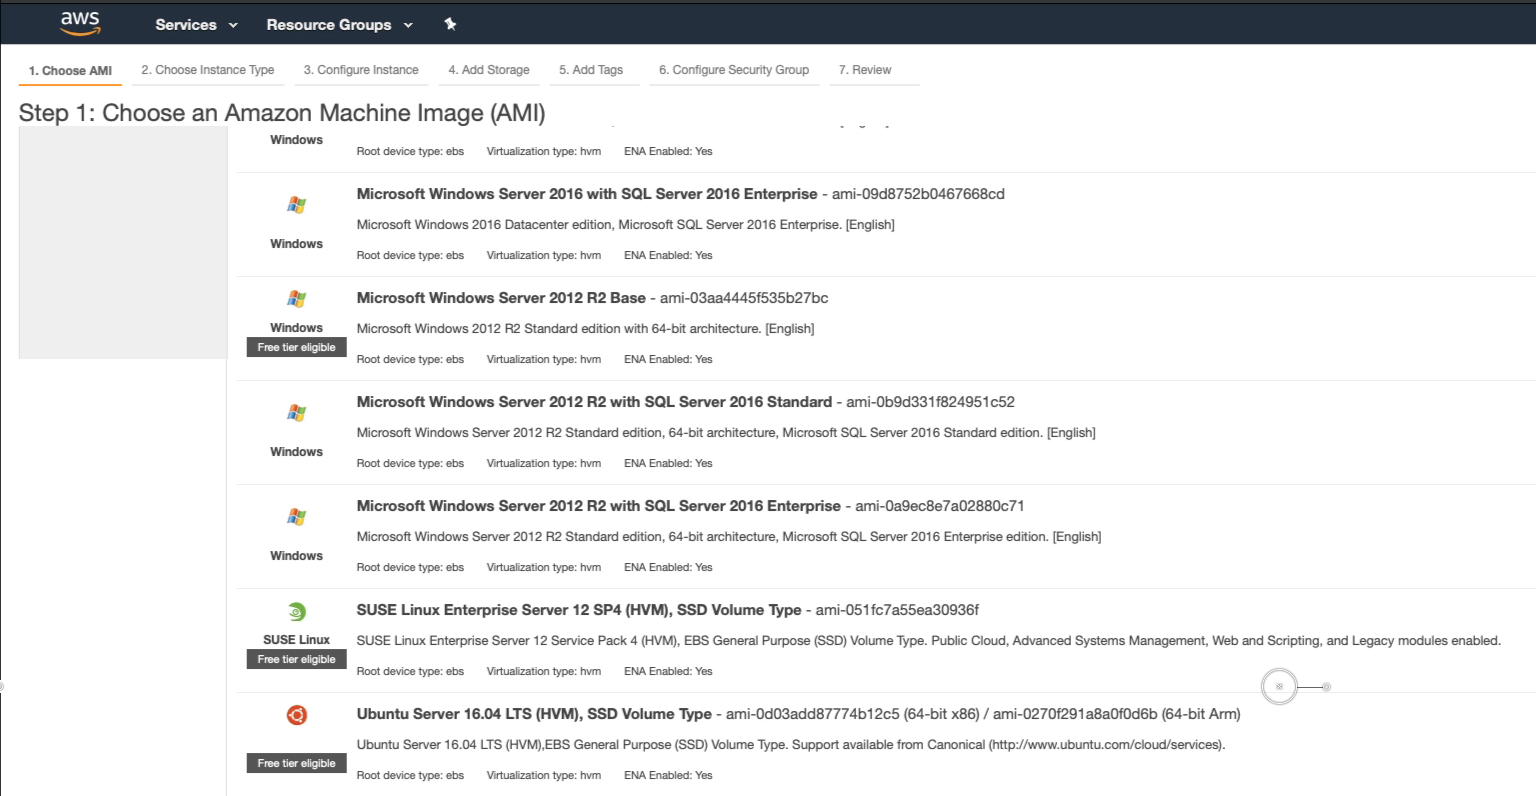Click Step 1 Choose an AMI heading
The width and height of the screenshot is (1536, 796).
click(x=282, y=113)
